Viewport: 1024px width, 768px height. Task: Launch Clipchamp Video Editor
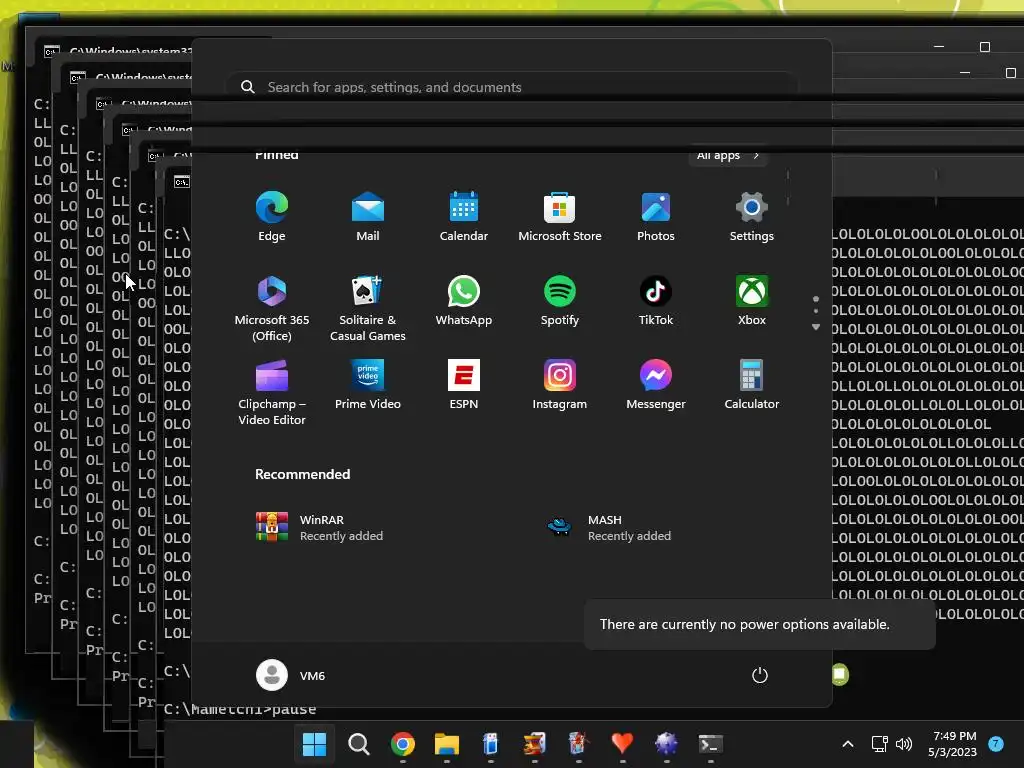coord(272,392)
